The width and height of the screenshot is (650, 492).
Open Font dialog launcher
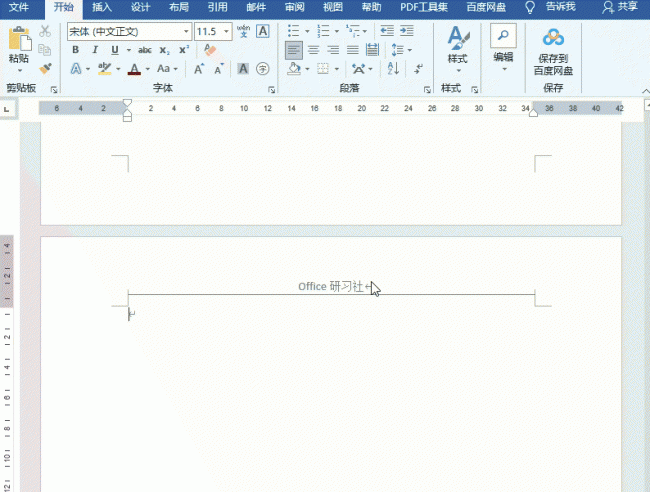[272, 90]
